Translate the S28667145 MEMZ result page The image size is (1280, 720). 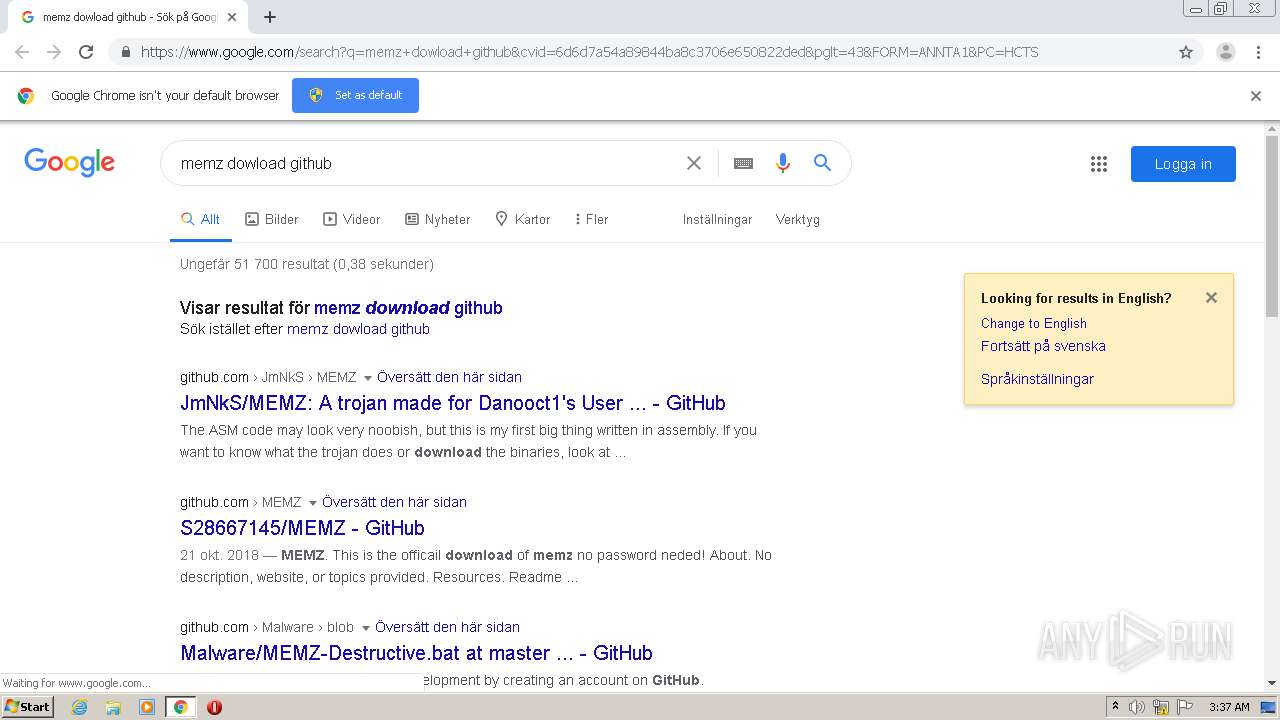pos(394,502)
